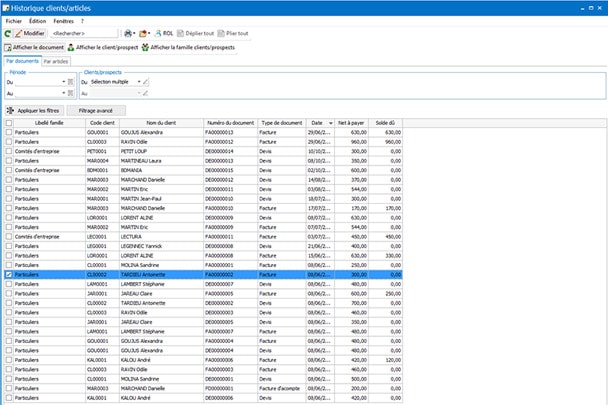Sort by the Libellé famille column header

(49, 123)
